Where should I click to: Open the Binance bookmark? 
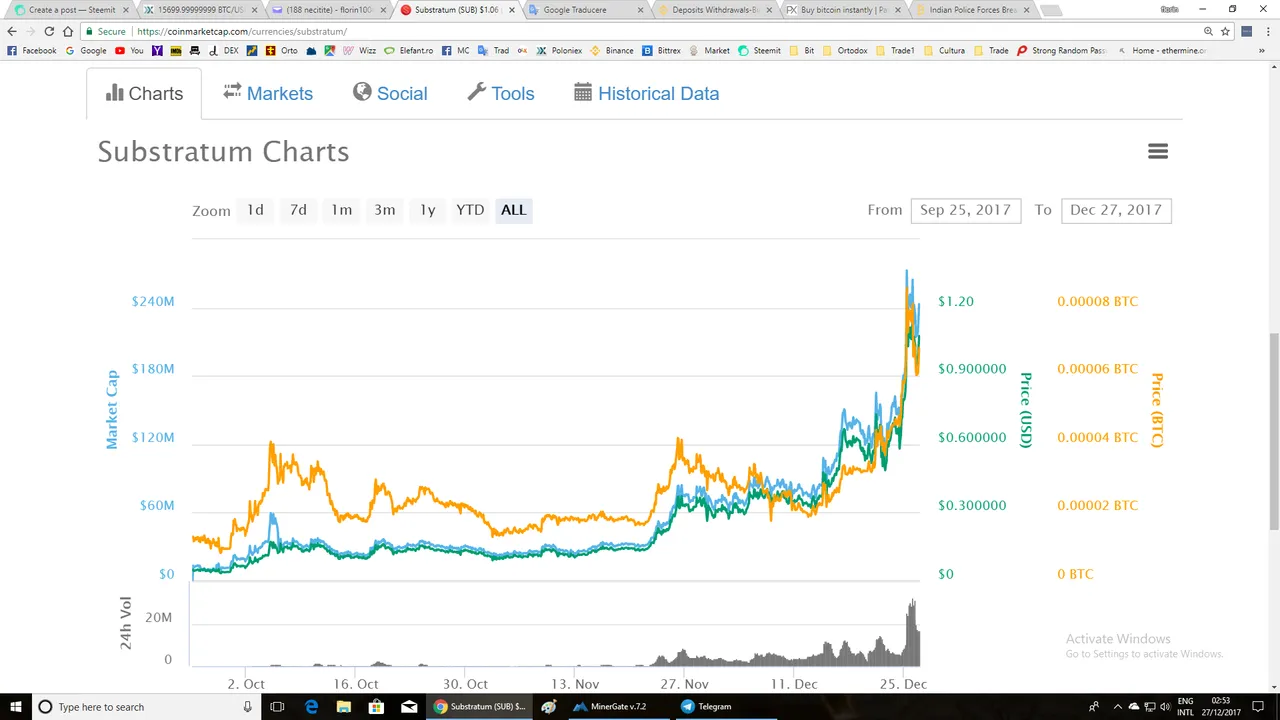[x=612, y=50]
